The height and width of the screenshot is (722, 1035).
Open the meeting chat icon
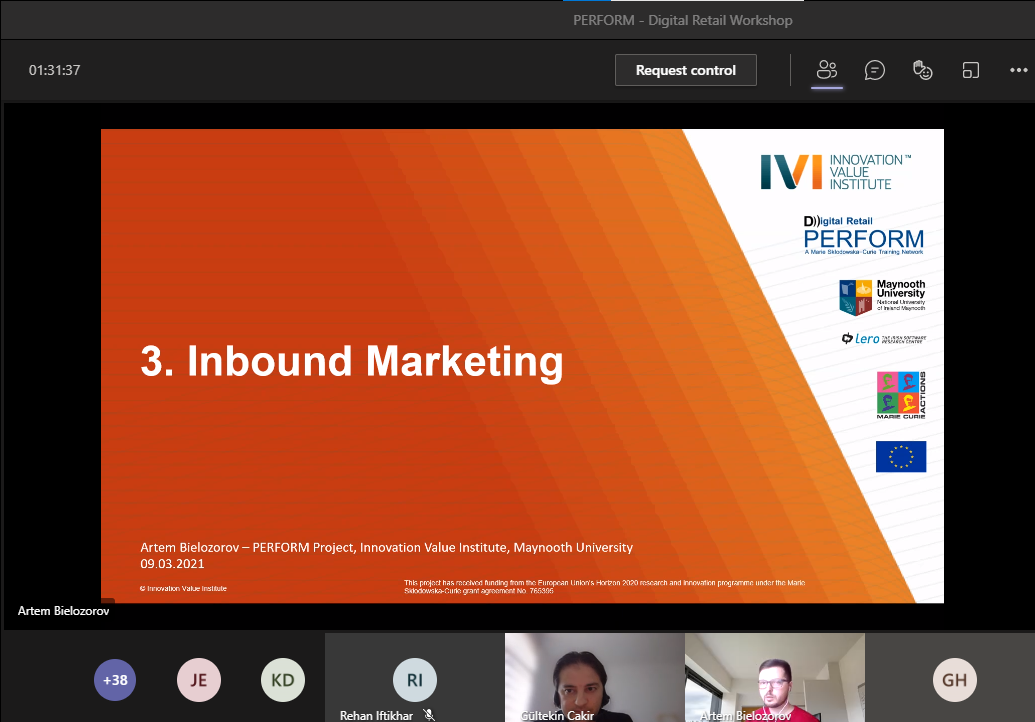coord(875,70)
